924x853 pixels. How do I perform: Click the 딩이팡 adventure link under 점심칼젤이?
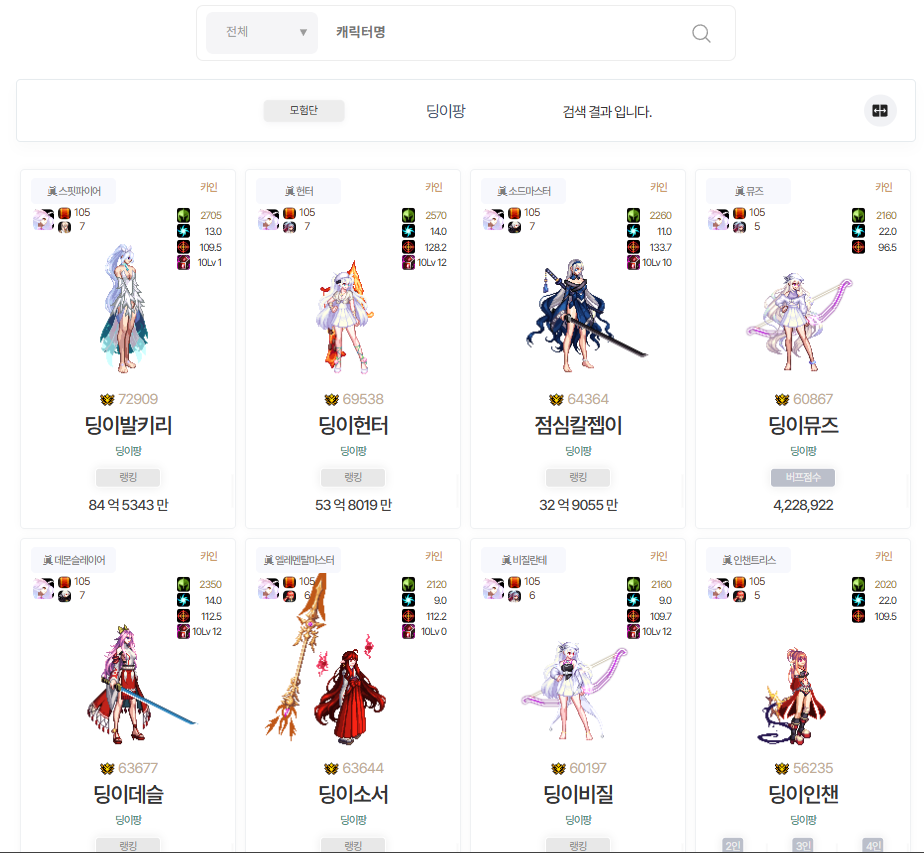578,451
